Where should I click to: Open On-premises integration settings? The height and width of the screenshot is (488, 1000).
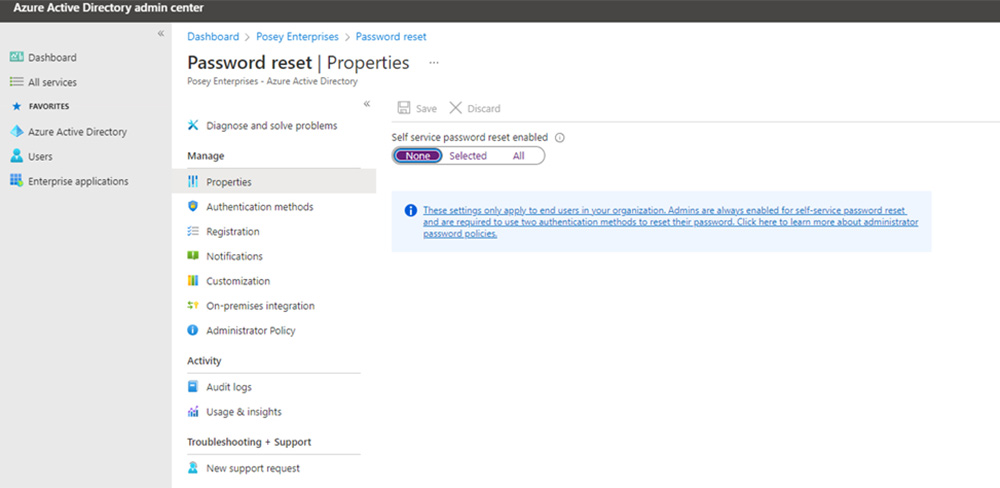click(260, 306)
